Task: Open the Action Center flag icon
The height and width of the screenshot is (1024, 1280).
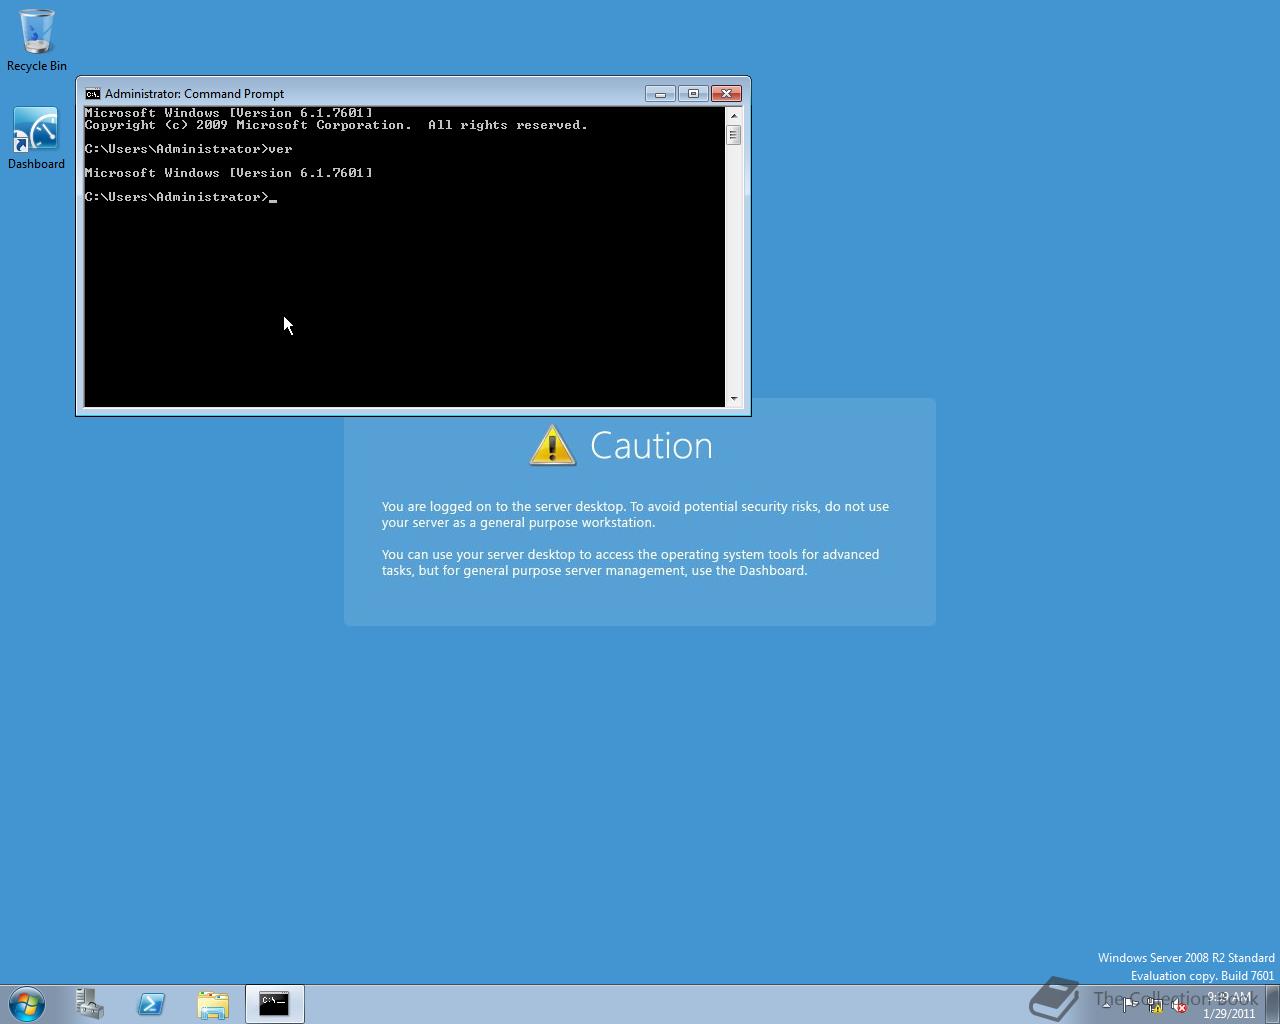Action: (x=1130, y=1005)
